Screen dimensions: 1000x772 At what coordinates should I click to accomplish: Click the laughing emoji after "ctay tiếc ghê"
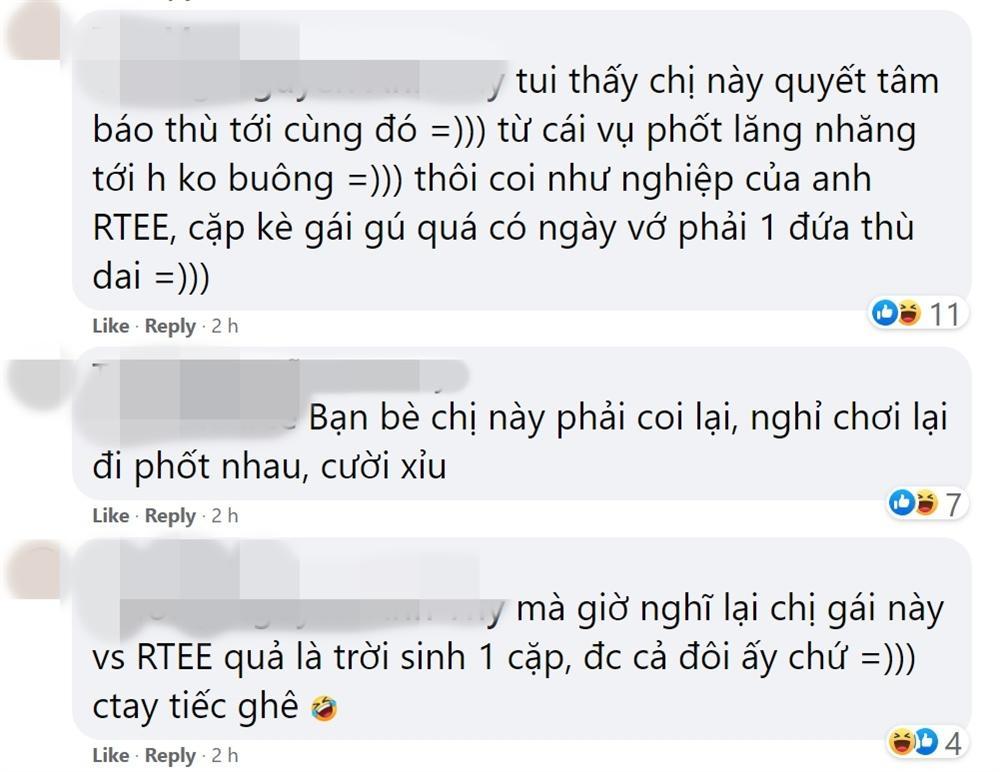[324, 709]
